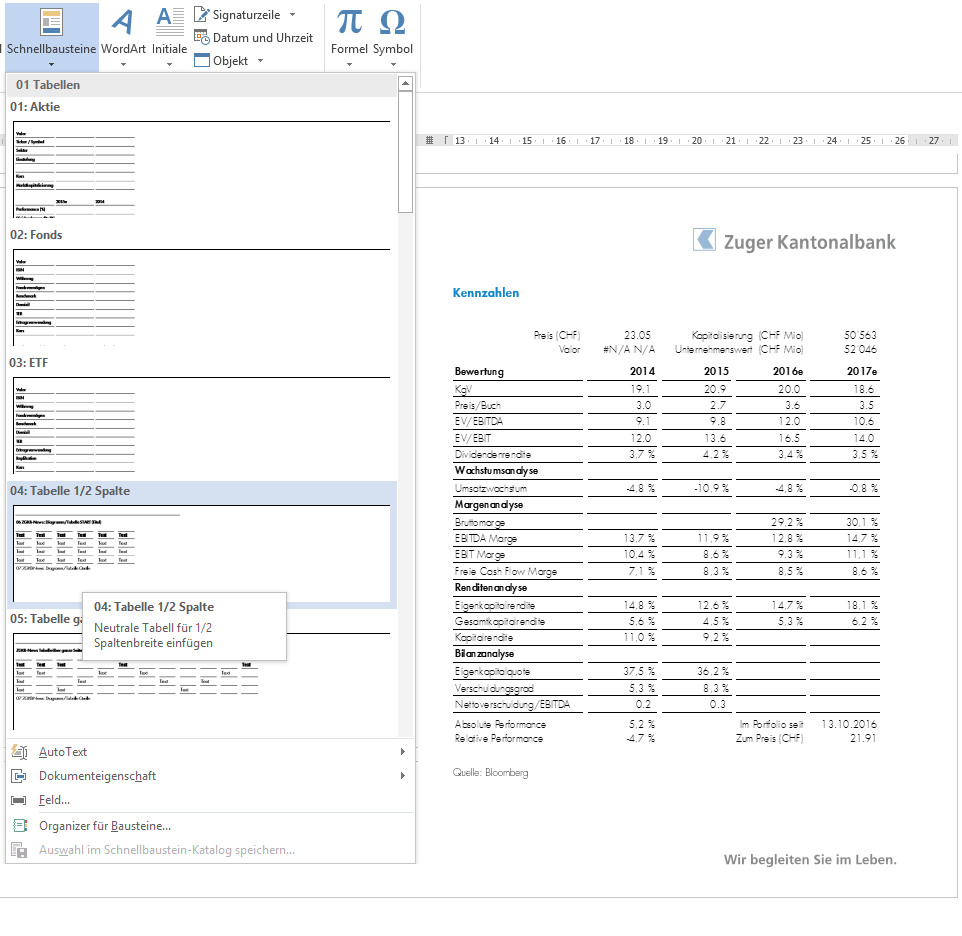The image size is (962, 936).
Task: Click the Relative Performance label
Action: (499, 738)
